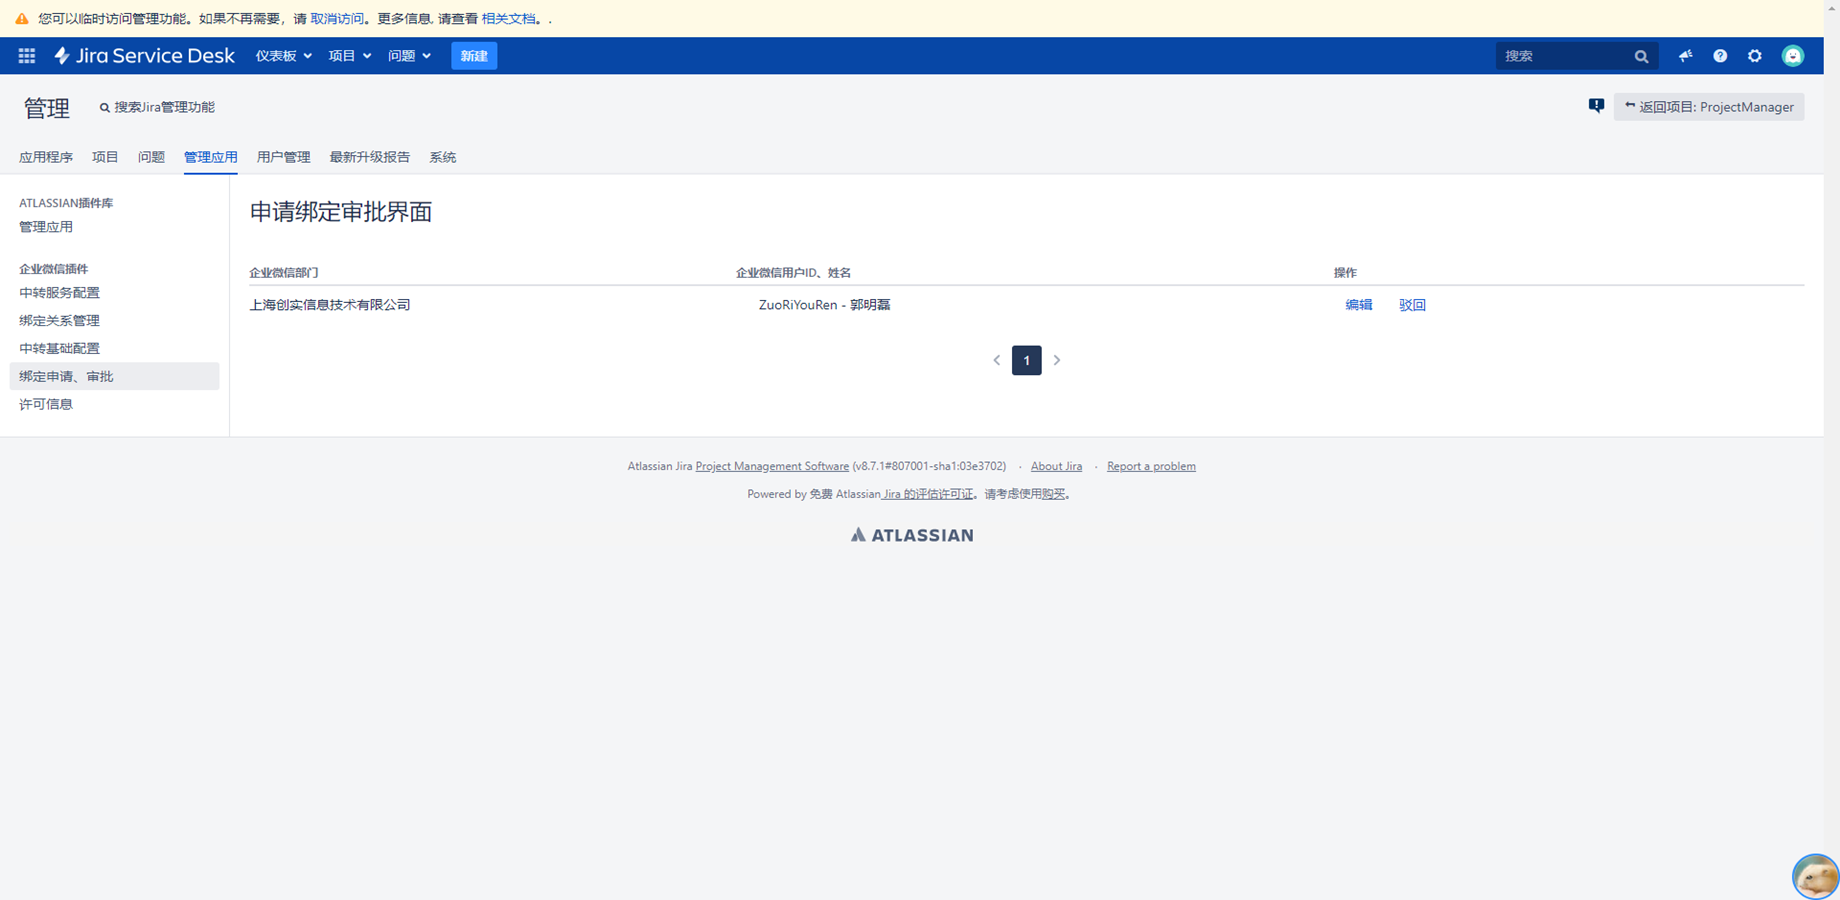The width and height of the screenshot is (1840, 900).
Task: Click the feedback comment icon beside return button
Action: (1596, 106)
